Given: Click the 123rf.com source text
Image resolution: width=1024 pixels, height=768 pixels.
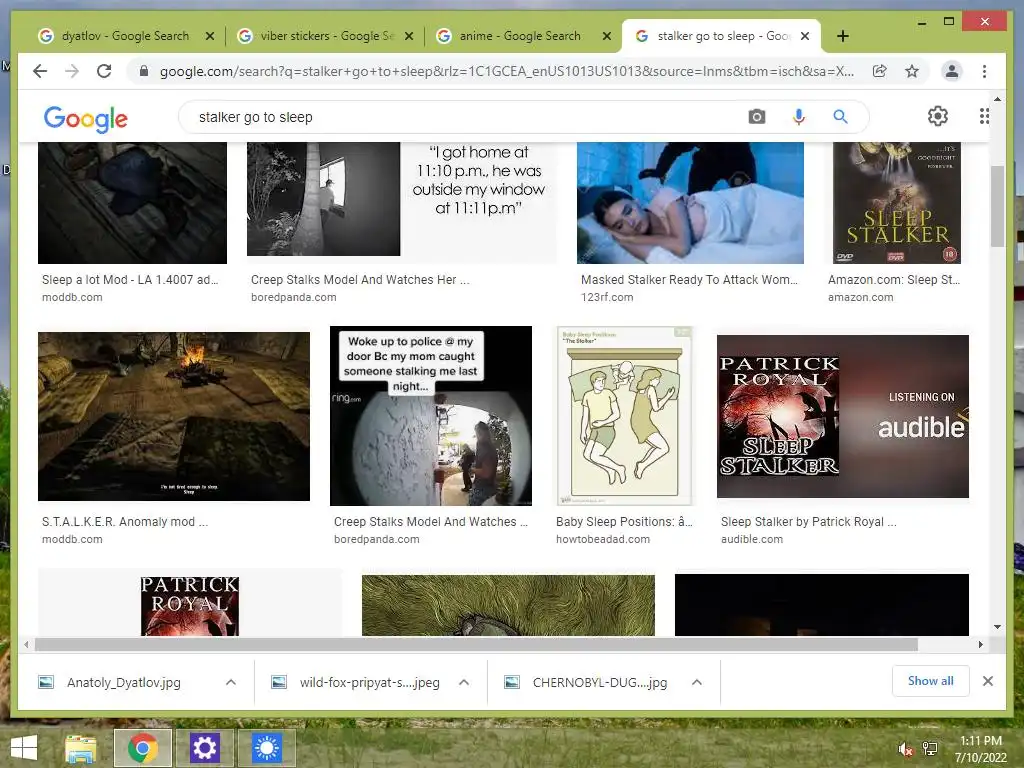Looking at the screenshot, I should click(x=607, y=297).
